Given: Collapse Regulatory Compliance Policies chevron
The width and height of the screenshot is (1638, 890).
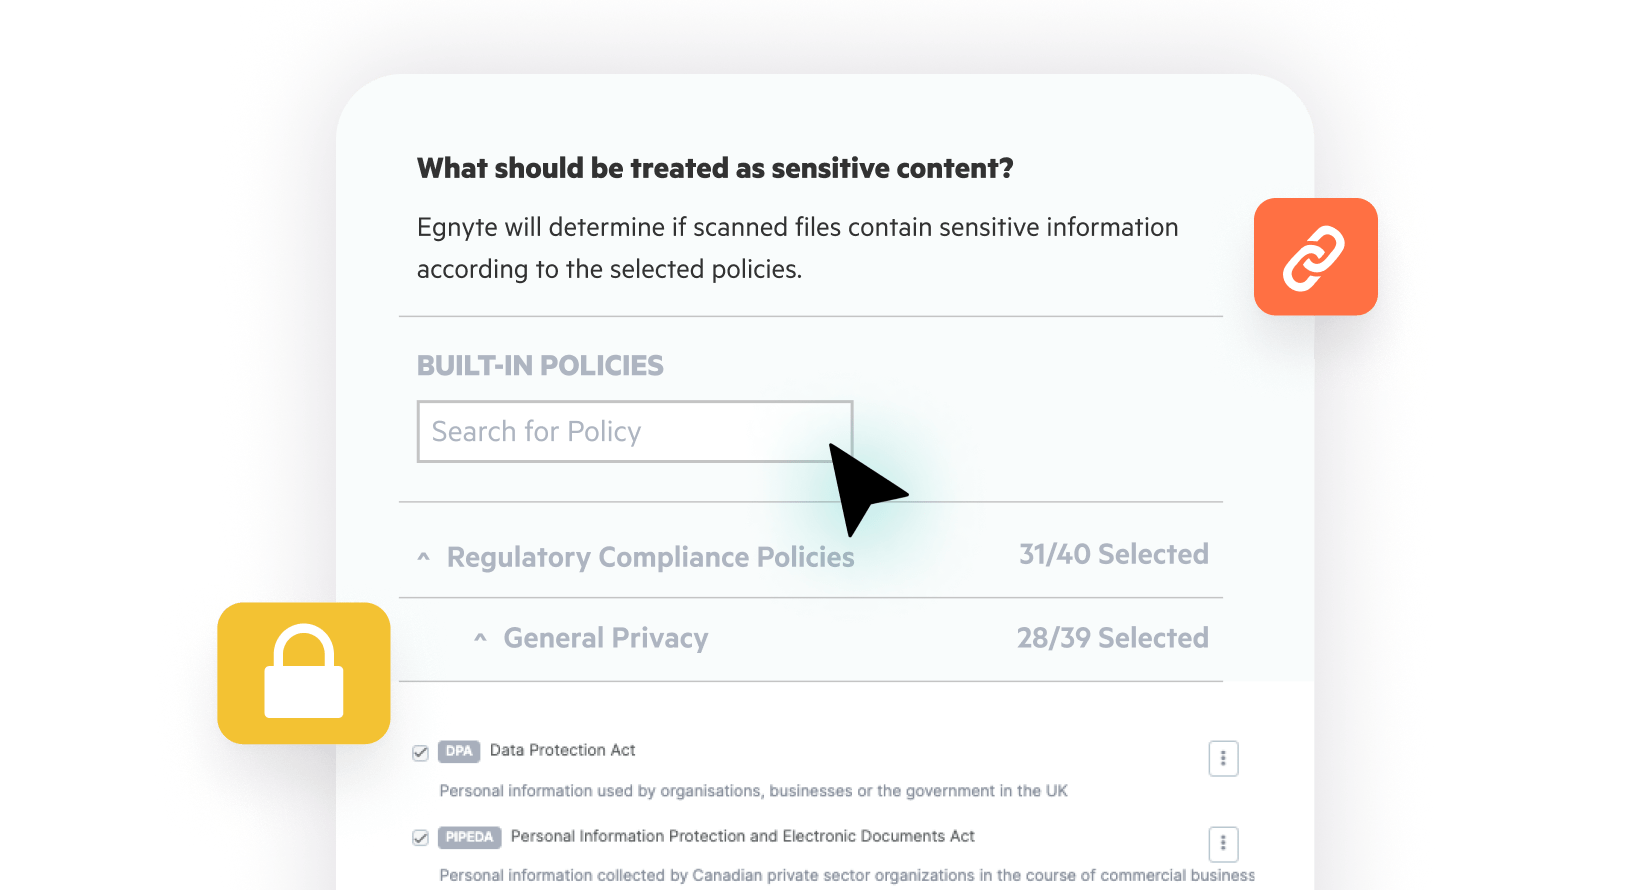Looking at the screenshot, I should point(424,557).
